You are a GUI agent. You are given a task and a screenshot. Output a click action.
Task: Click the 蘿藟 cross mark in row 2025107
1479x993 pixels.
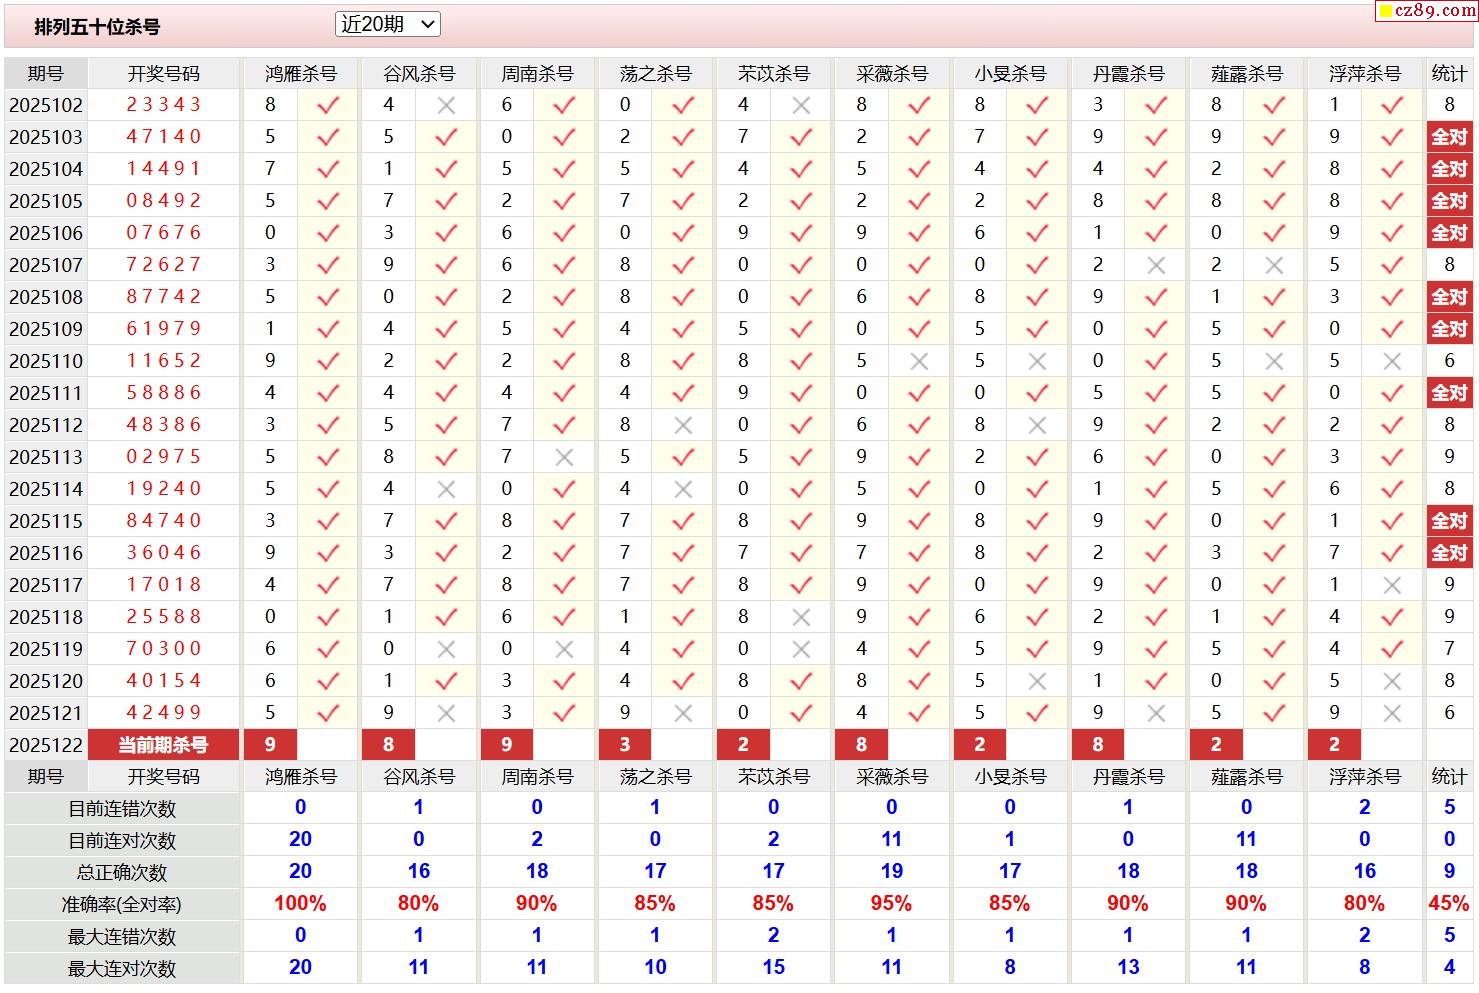(1274, 265)
